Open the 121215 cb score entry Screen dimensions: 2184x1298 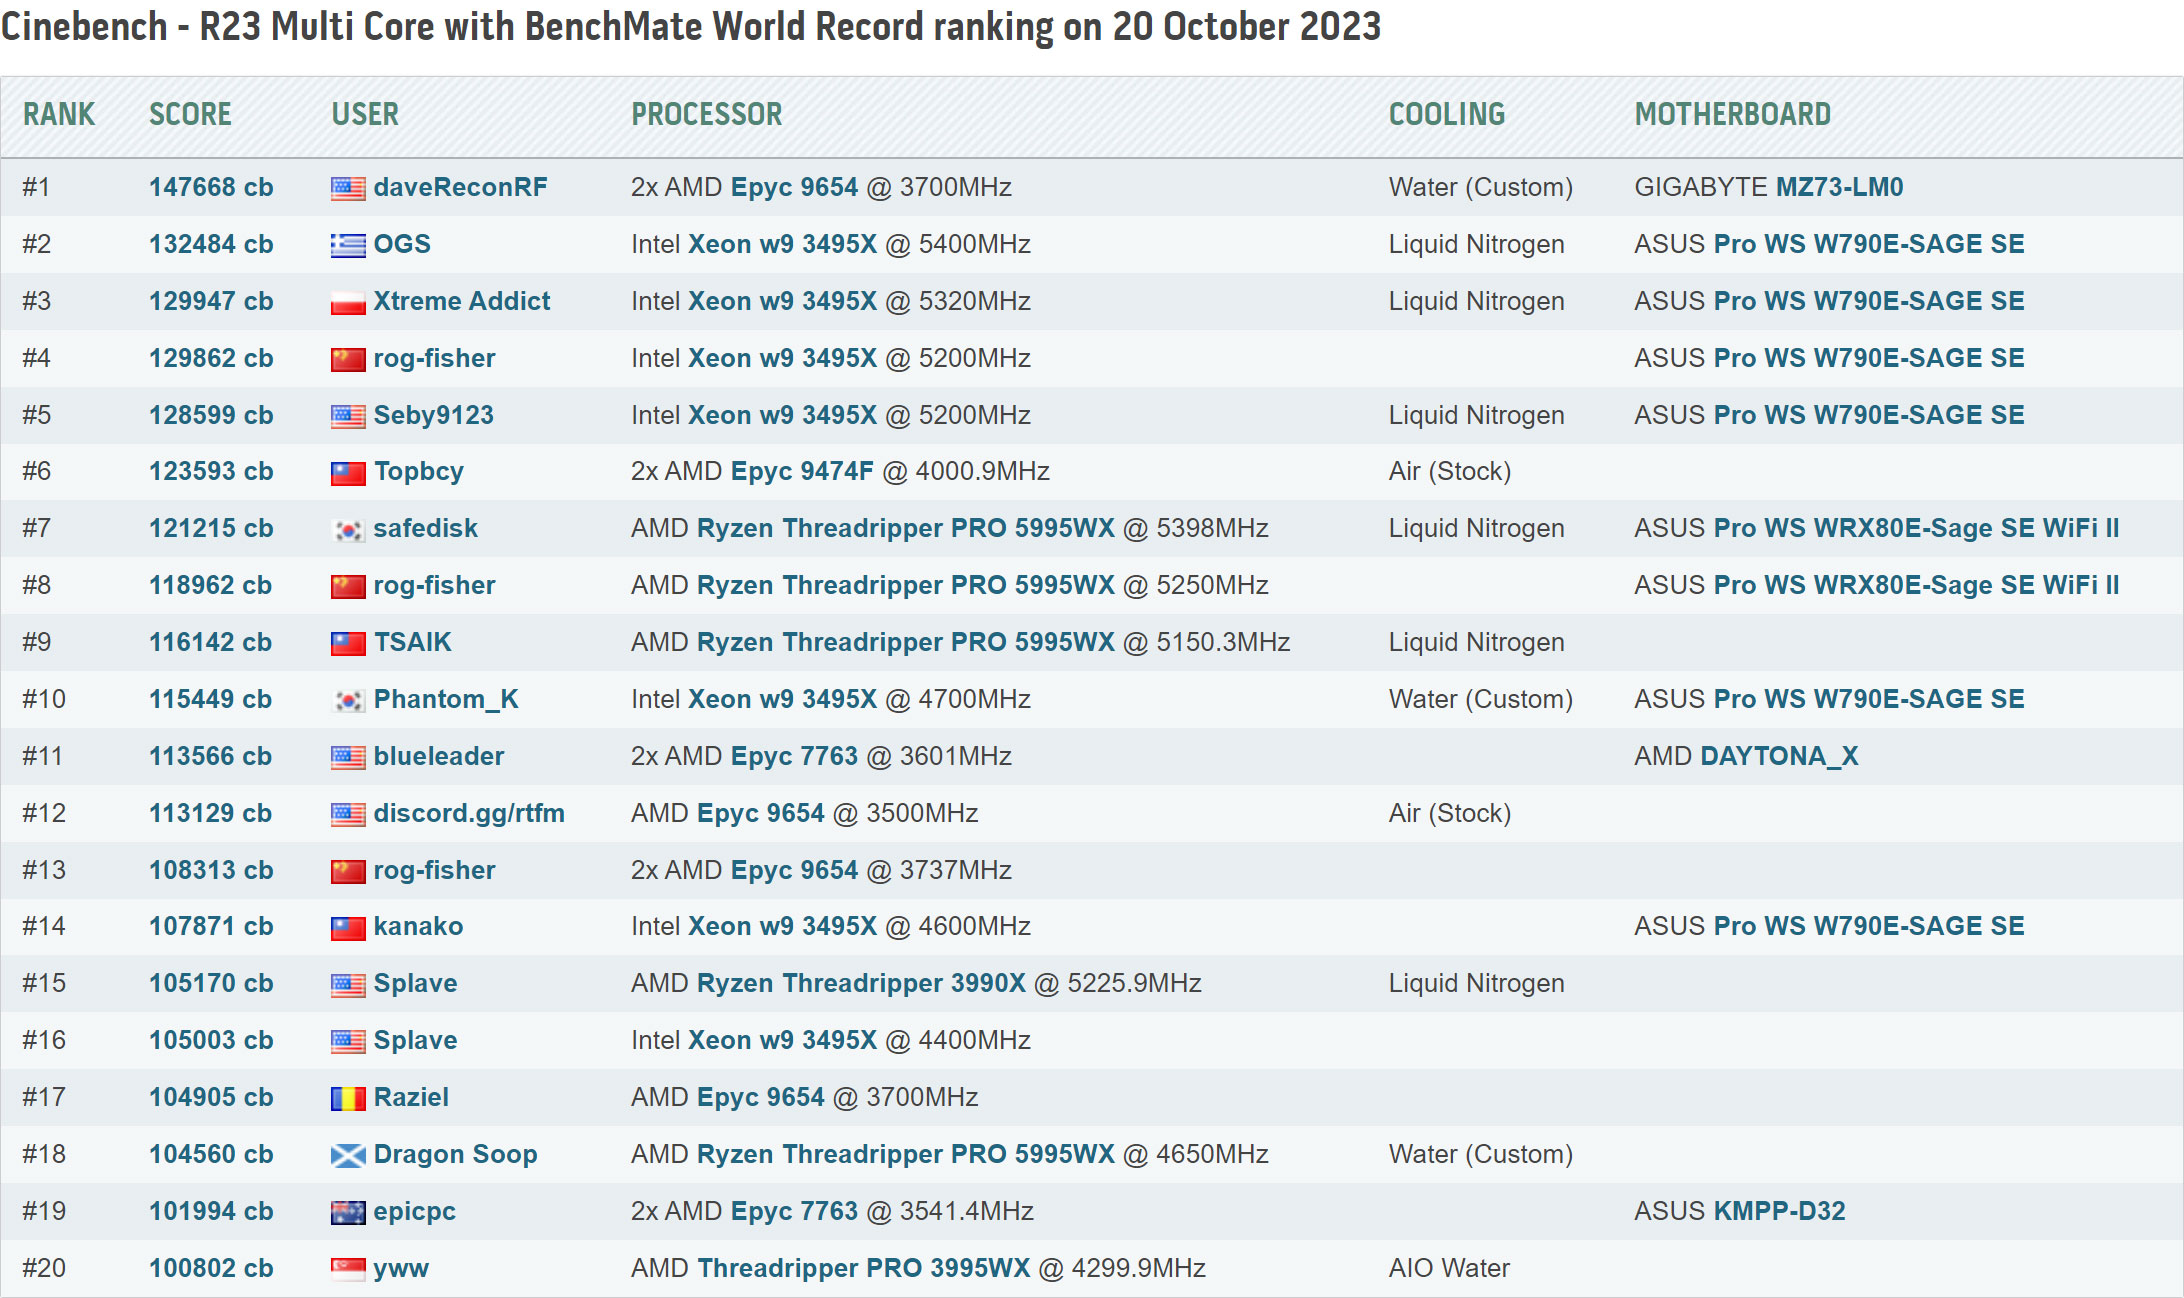pos(211,528)
